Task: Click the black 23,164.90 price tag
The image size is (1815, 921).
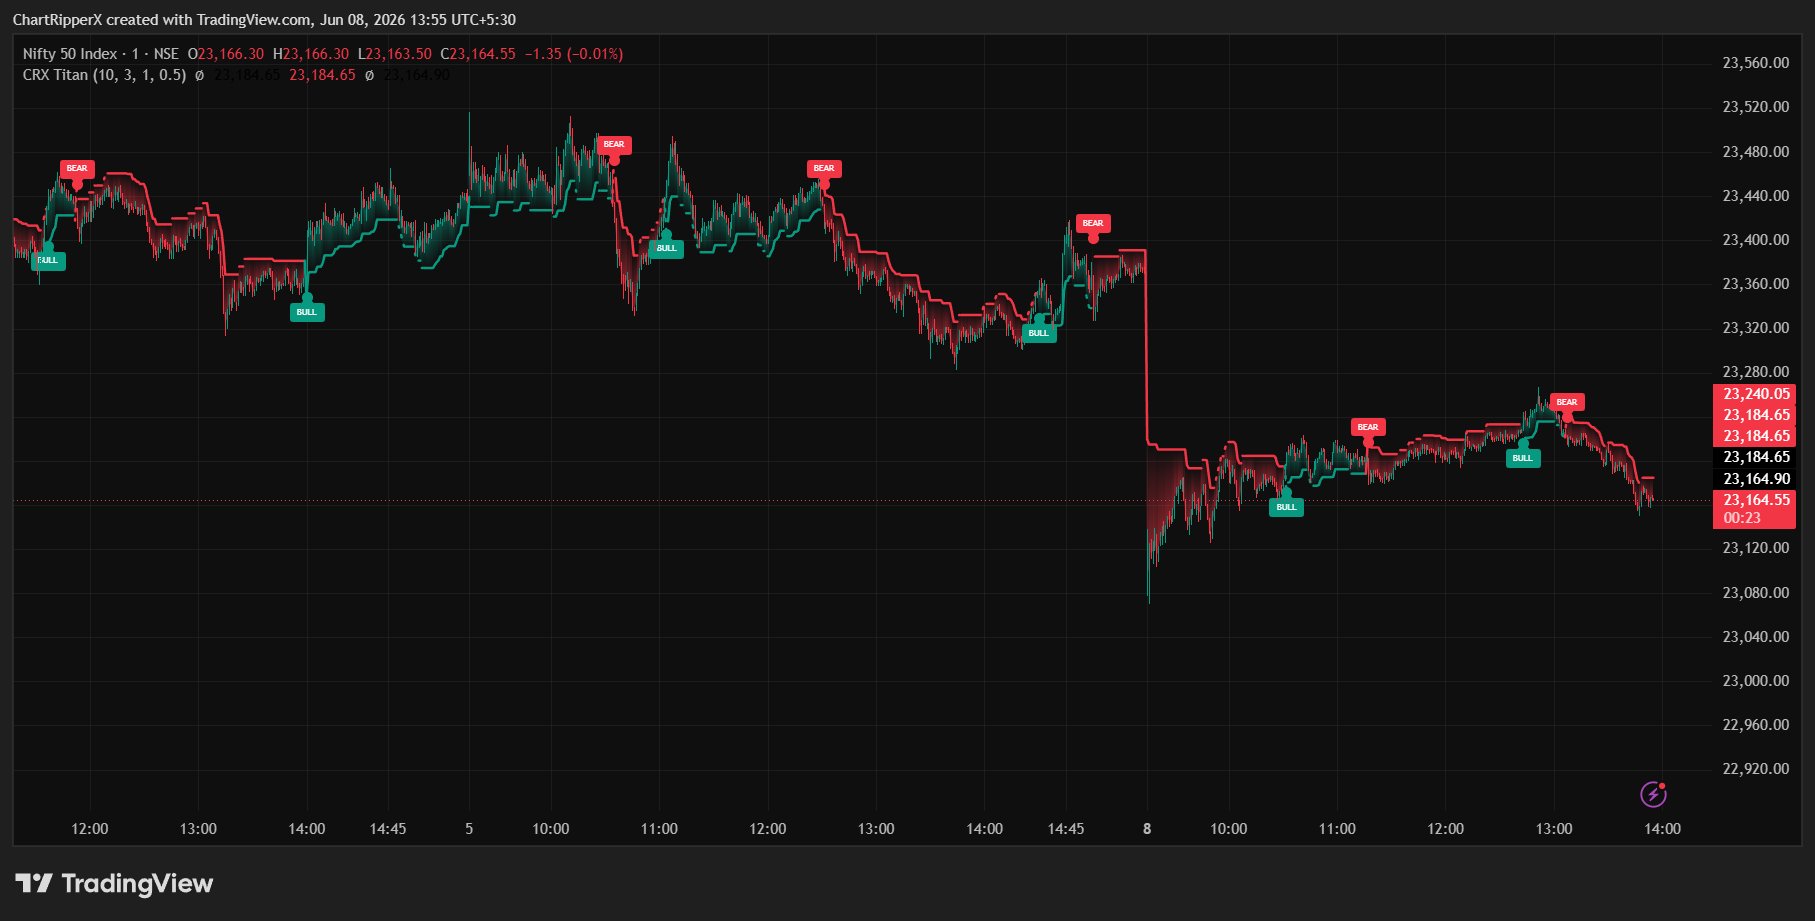Action: click(1755, 479)
